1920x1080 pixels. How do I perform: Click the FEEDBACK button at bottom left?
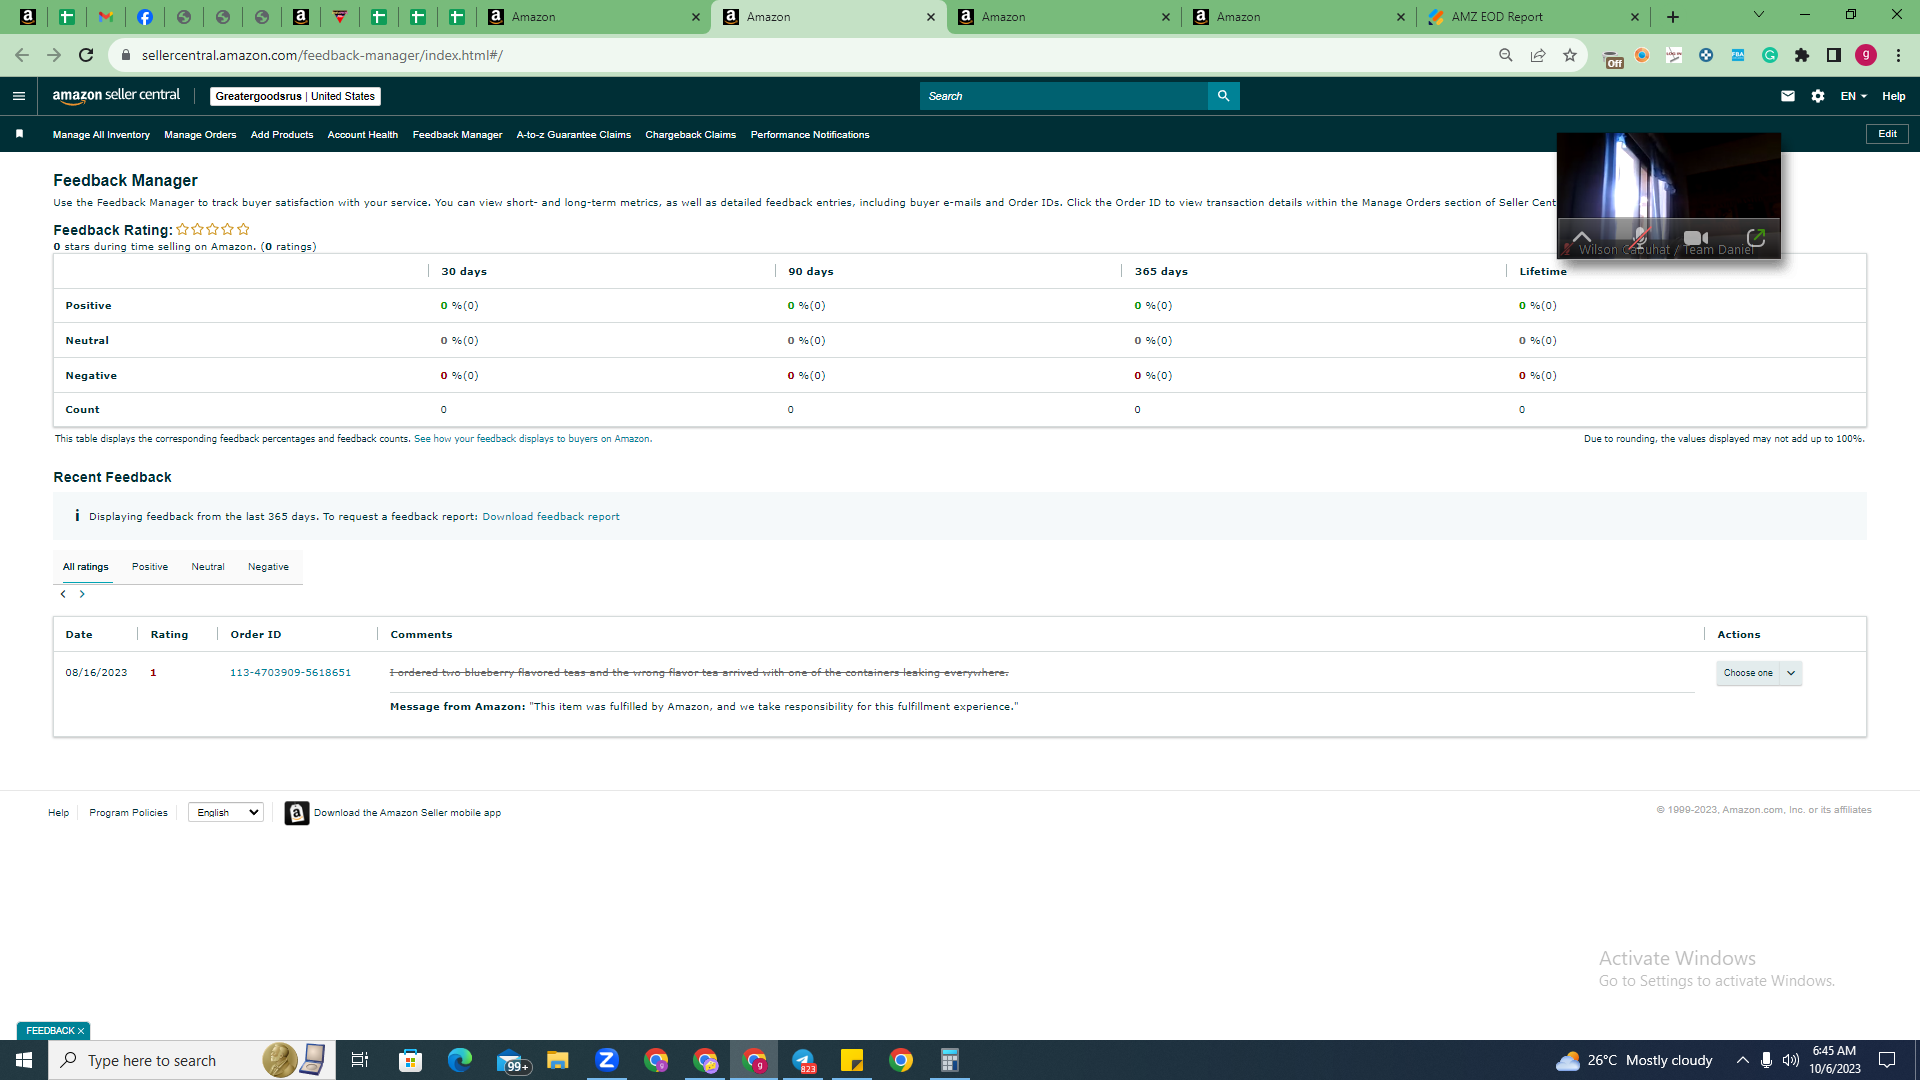click(53, 1031)
